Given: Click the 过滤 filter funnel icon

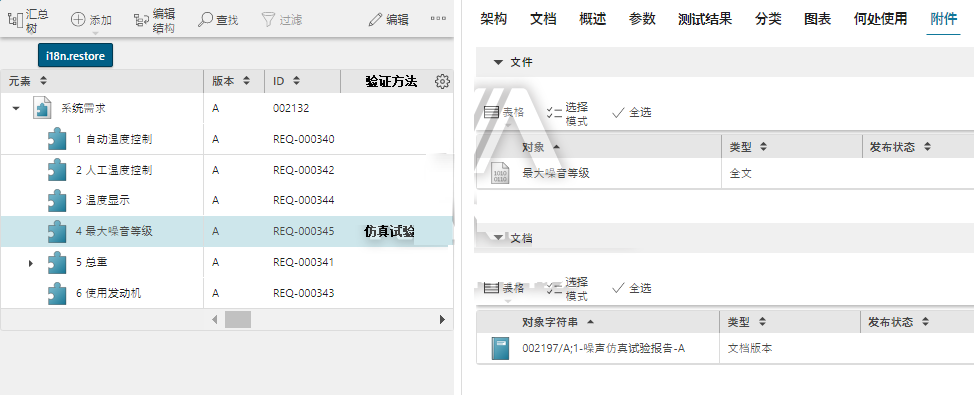Looking at the screenshot, I should (268, 20).
